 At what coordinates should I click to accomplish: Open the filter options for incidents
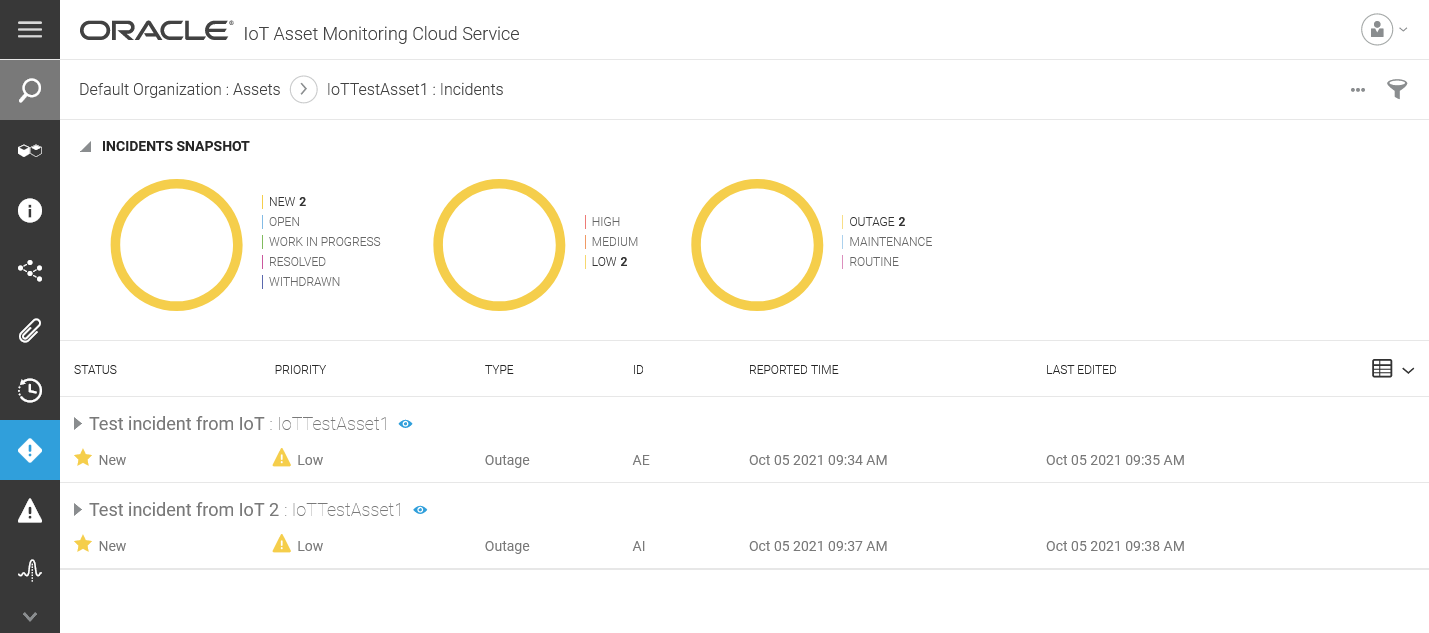1397,89
